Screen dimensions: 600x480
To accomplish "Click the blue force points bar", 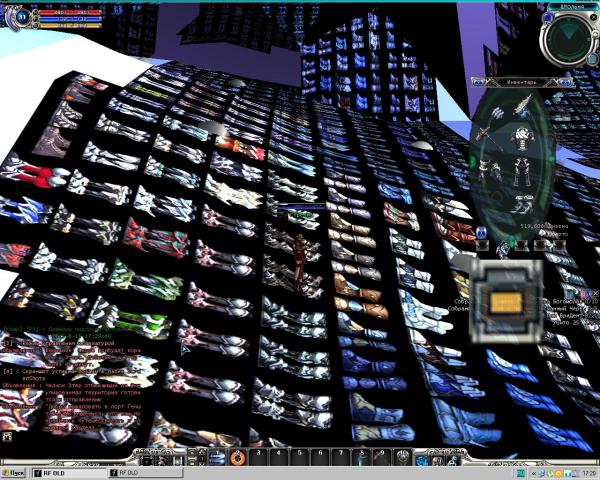I will click(x=70, y=19).
